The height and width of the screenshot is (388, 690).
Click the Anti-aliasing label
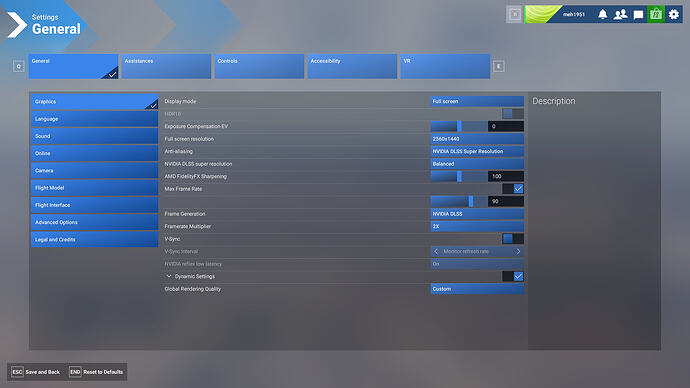[x=179, y=151]
